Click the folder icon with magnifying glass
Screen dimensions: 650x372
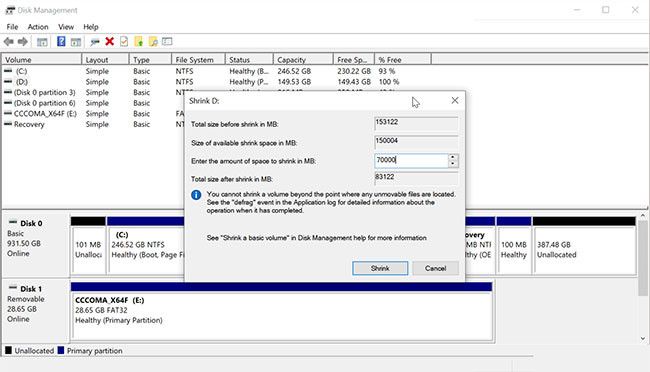(x=153, y=41)
